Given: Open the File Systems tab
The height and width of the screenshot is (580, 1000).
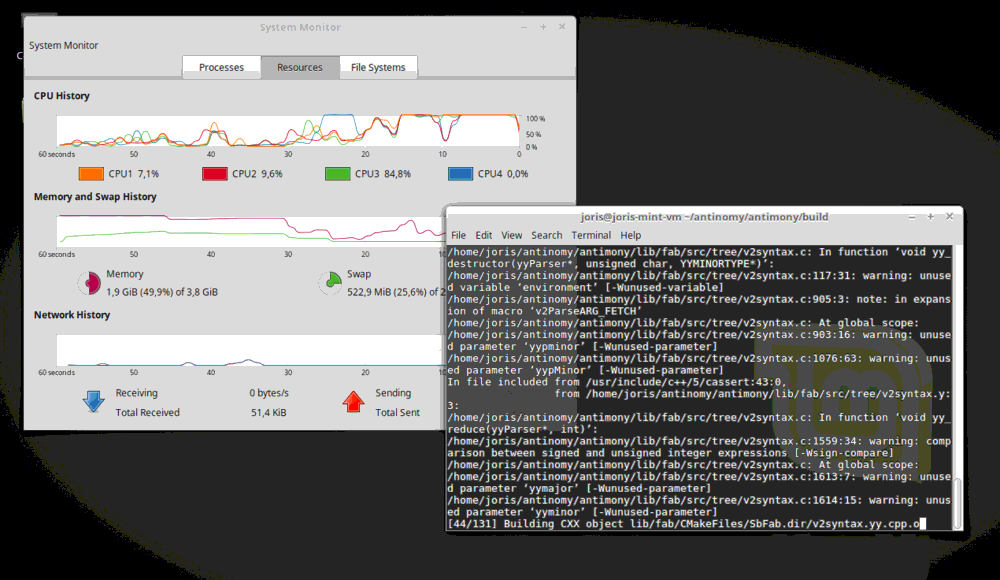Looking at the screenshot, I should pyautogui.click(x=378, y=67).
